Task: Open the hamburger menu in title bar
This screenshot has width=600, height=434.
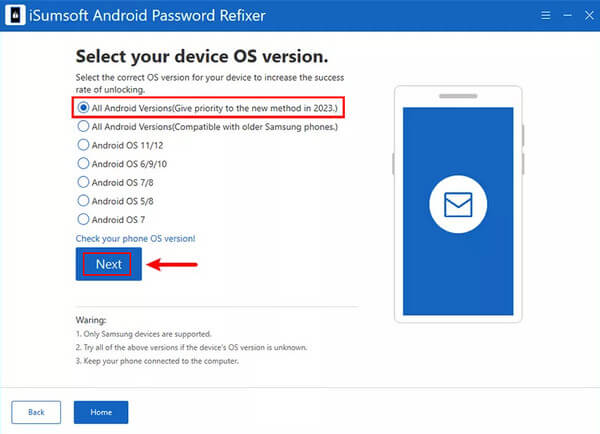Action: [546, 15]
